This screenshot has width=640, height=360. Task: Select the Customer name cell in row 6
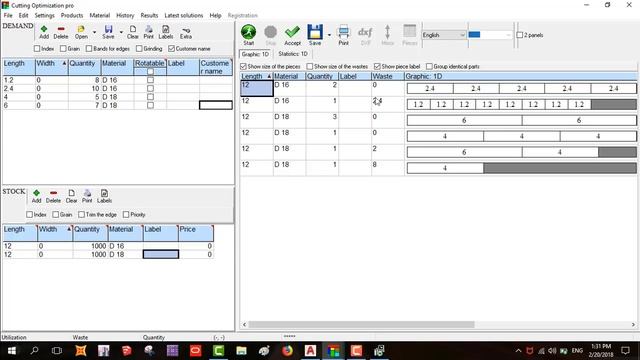[216, 105]
